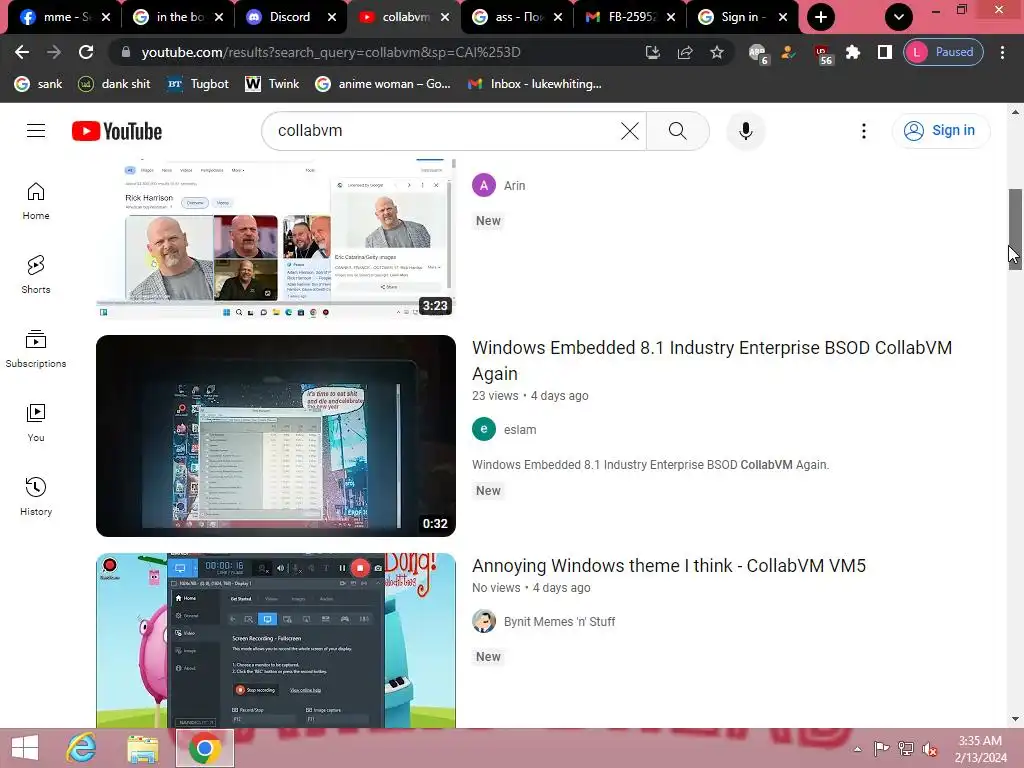Open the 'dank shit' bookmark
The width and height of the screenshot is (1024, 768).
coord(114,84)
